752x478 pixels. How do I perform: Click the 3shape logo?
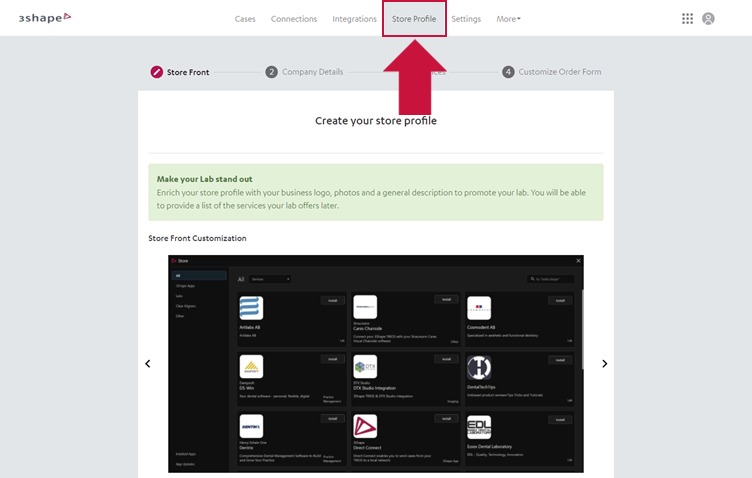[x=45, y=18]
